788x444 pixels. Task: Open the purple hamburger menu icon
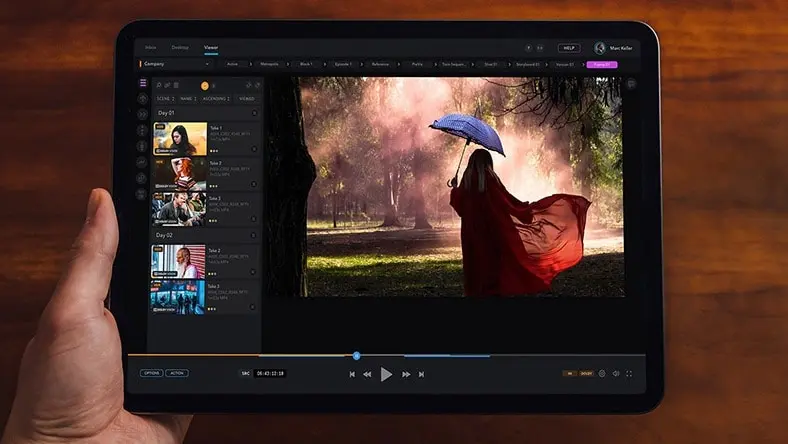pyautogui.click(x=143, y=82)
